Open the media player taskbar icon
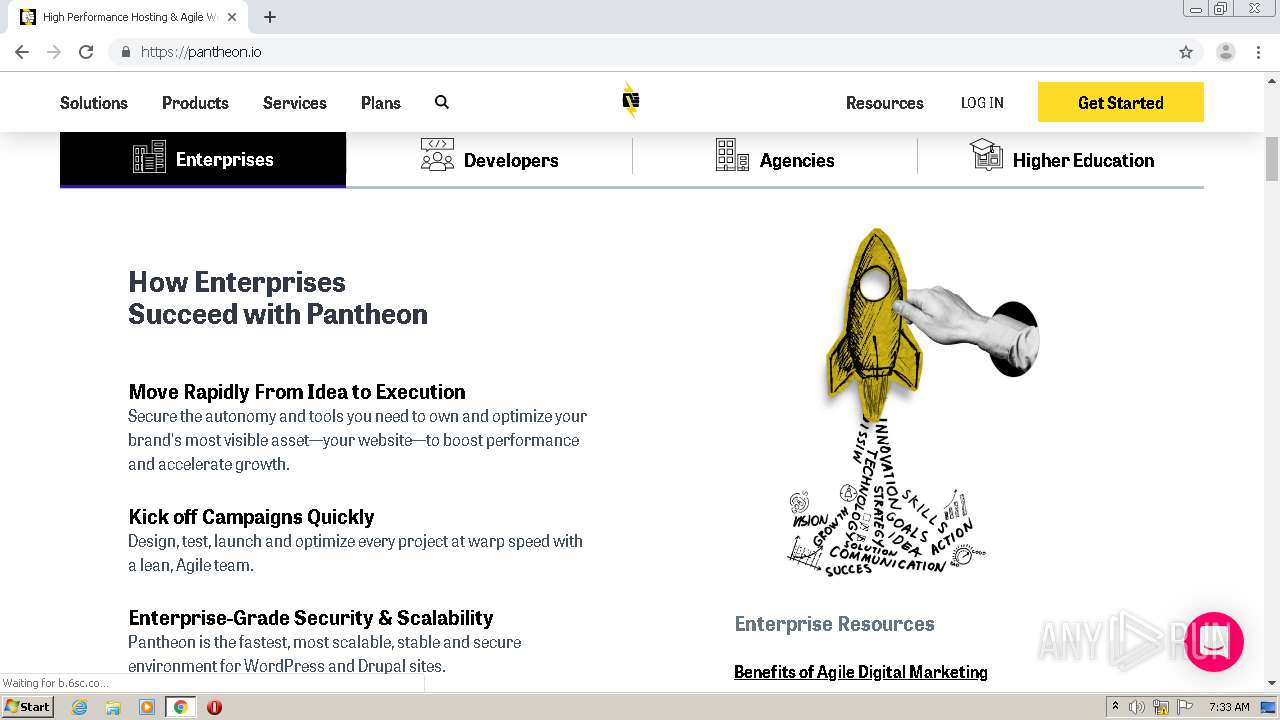Image resolution: width=1280 pixels, height=720 pixels. (147, 707)
